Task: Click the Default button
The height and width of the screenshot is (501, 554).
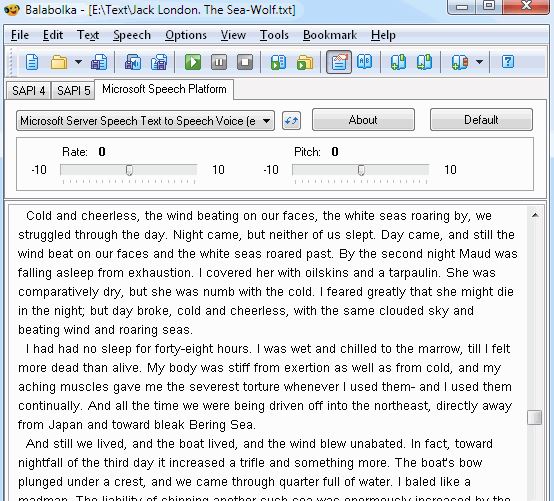Action: [x=481, y=120]
